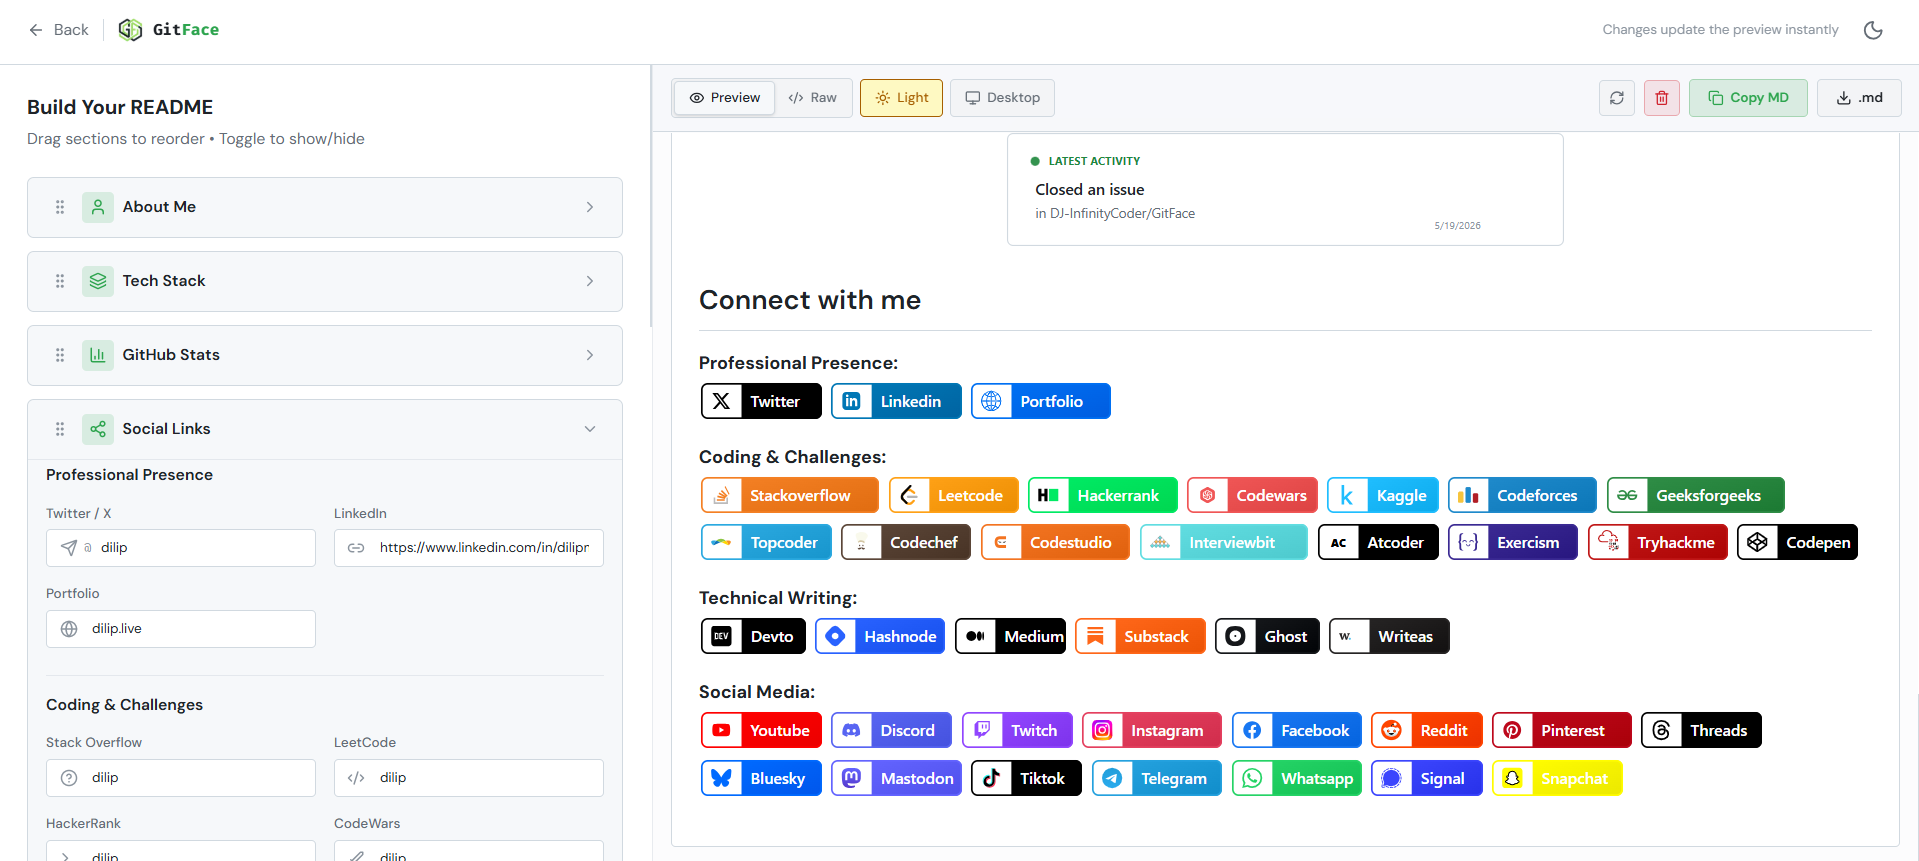Screen dimensions: 1919x861
Task: Click the refresh preview icon
Action: 1617,98
